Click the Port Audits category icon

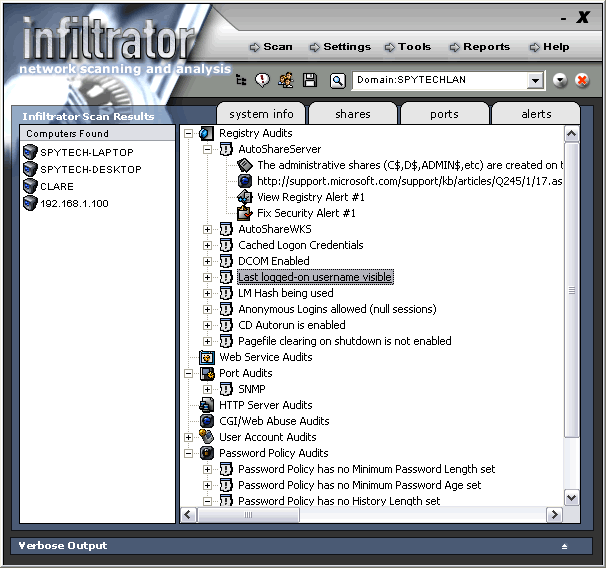coord(207,373)
